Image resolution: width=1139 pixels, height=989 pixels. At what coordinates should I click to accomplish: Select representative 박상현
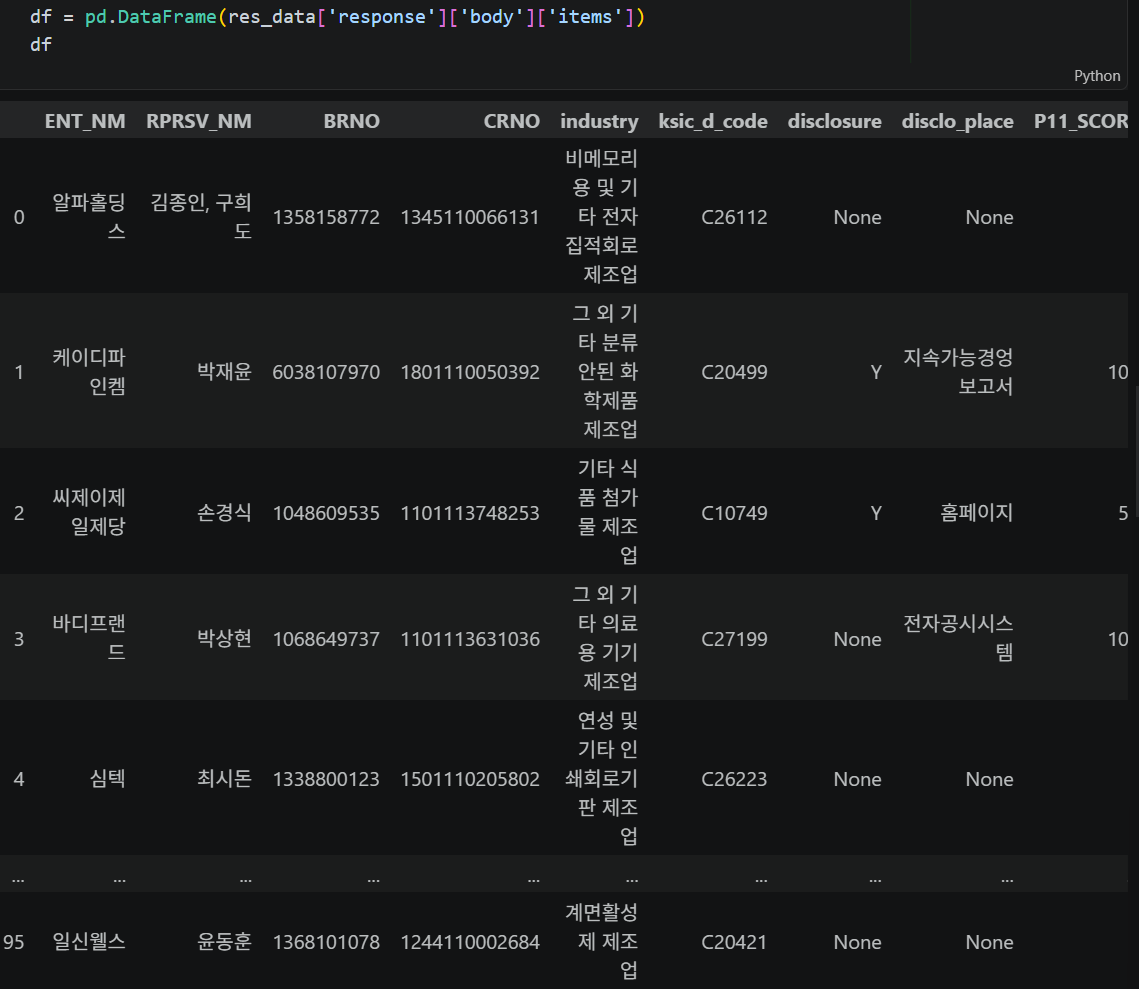point(224,638)
